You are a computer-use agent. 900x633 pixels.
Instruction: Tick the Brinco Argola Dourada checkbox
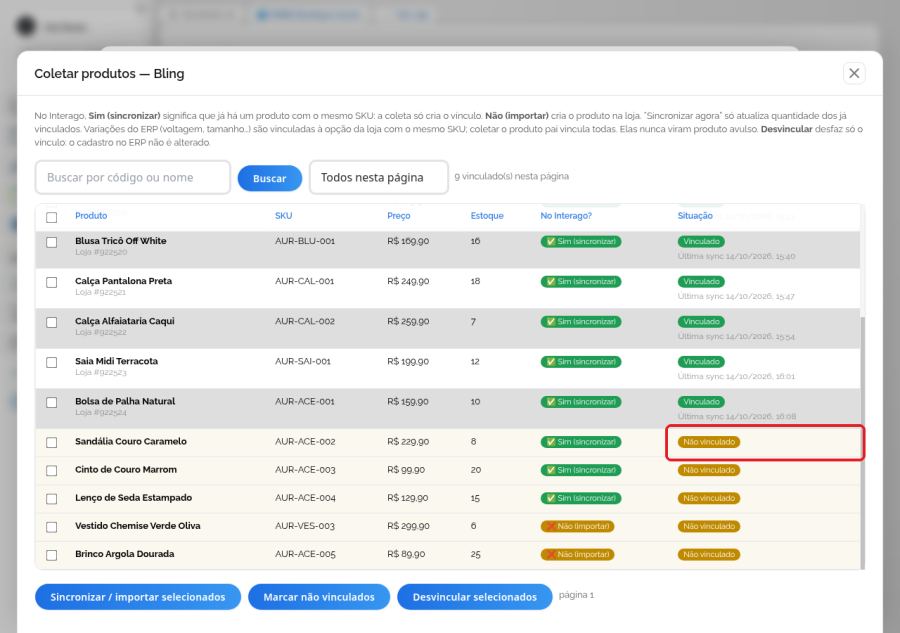[52, 555]
